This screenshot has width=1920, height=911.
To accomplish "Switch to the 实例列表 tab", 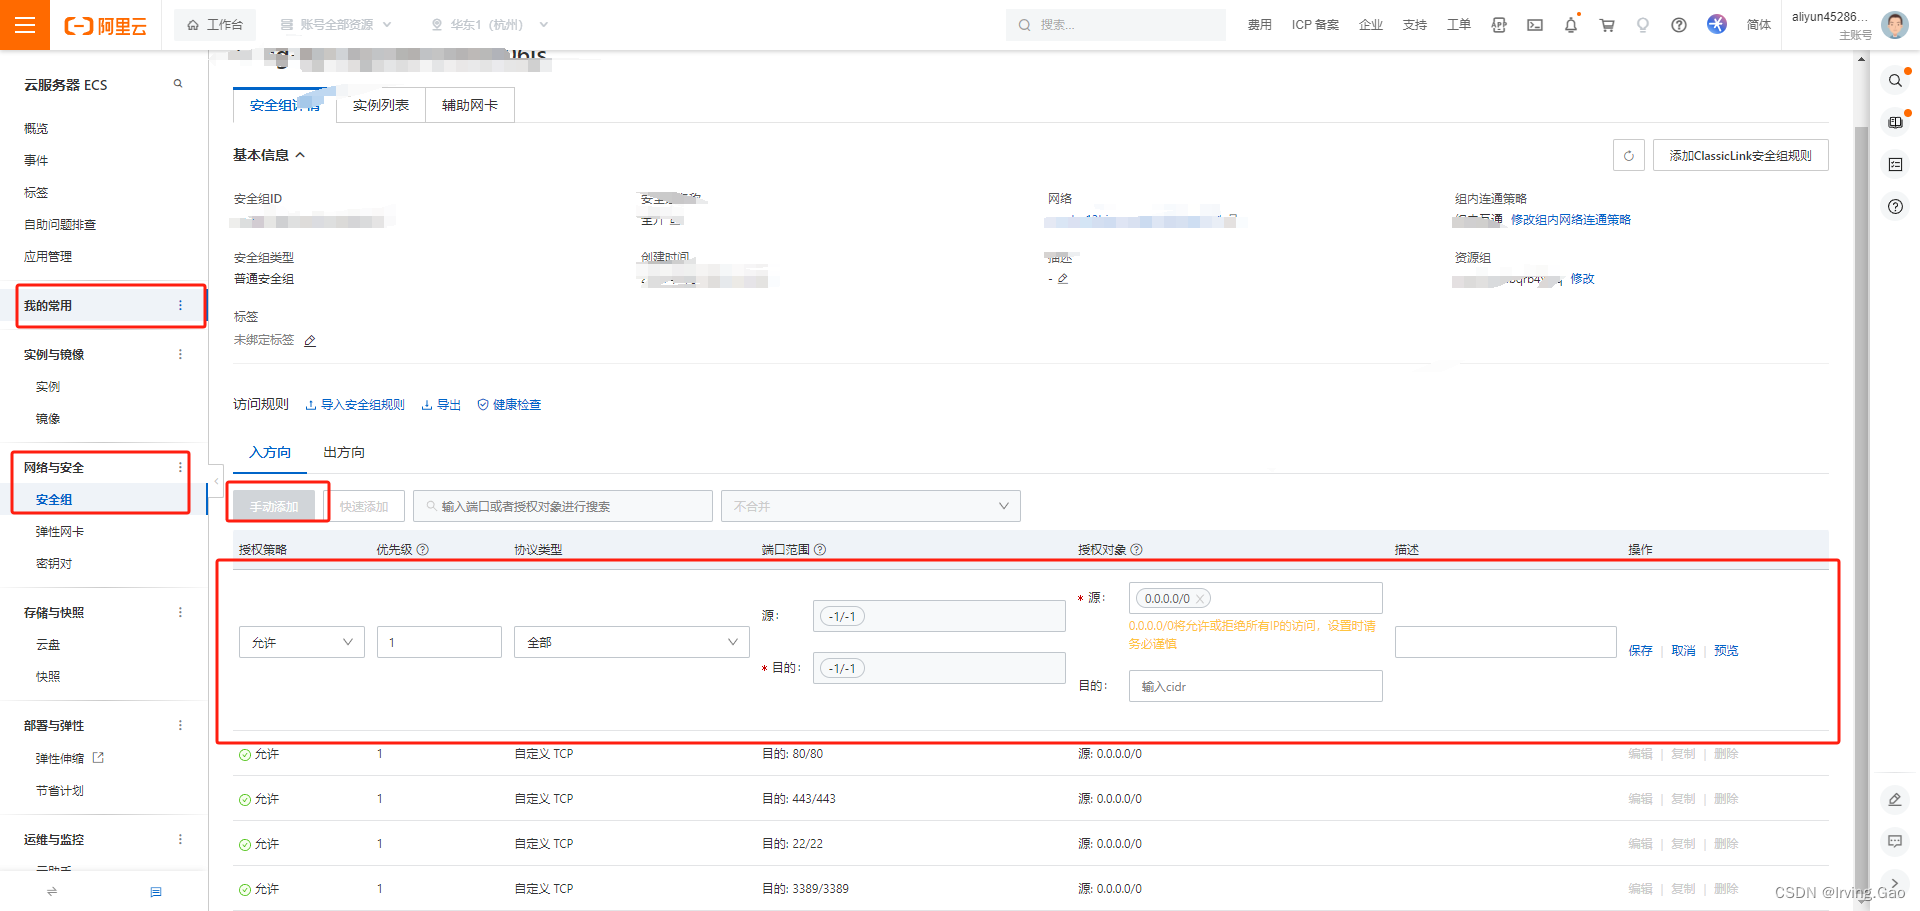I will click(381, 105).
